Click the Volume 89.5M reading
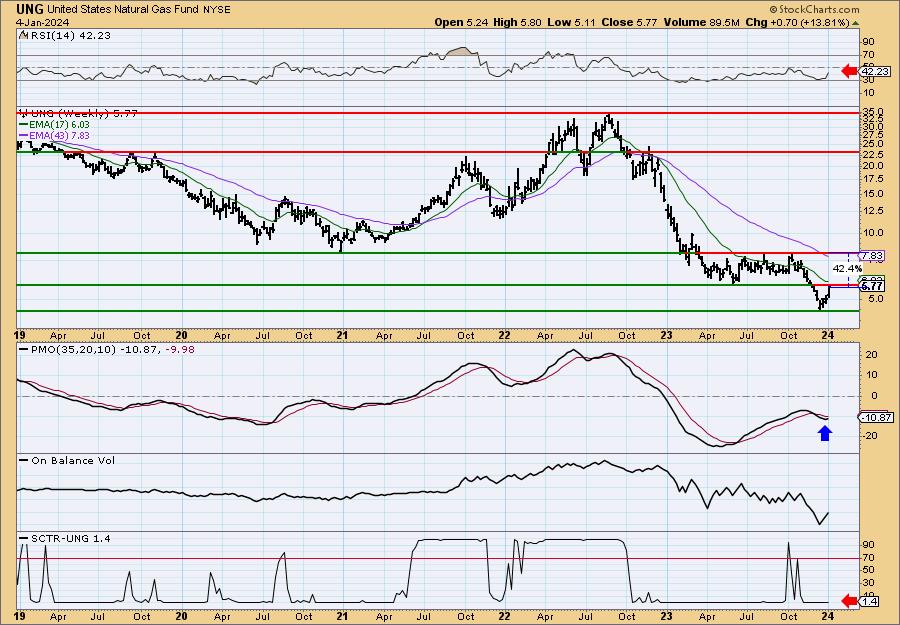Screen dimensions: 900x625 pyautogui.click(x=701, y=22)
